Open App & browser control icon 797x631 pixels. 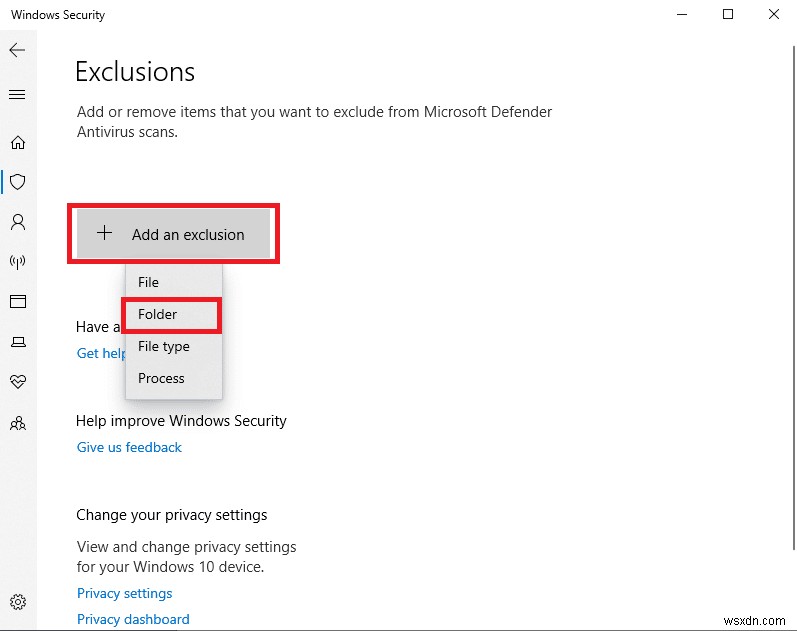coord(17,301)
